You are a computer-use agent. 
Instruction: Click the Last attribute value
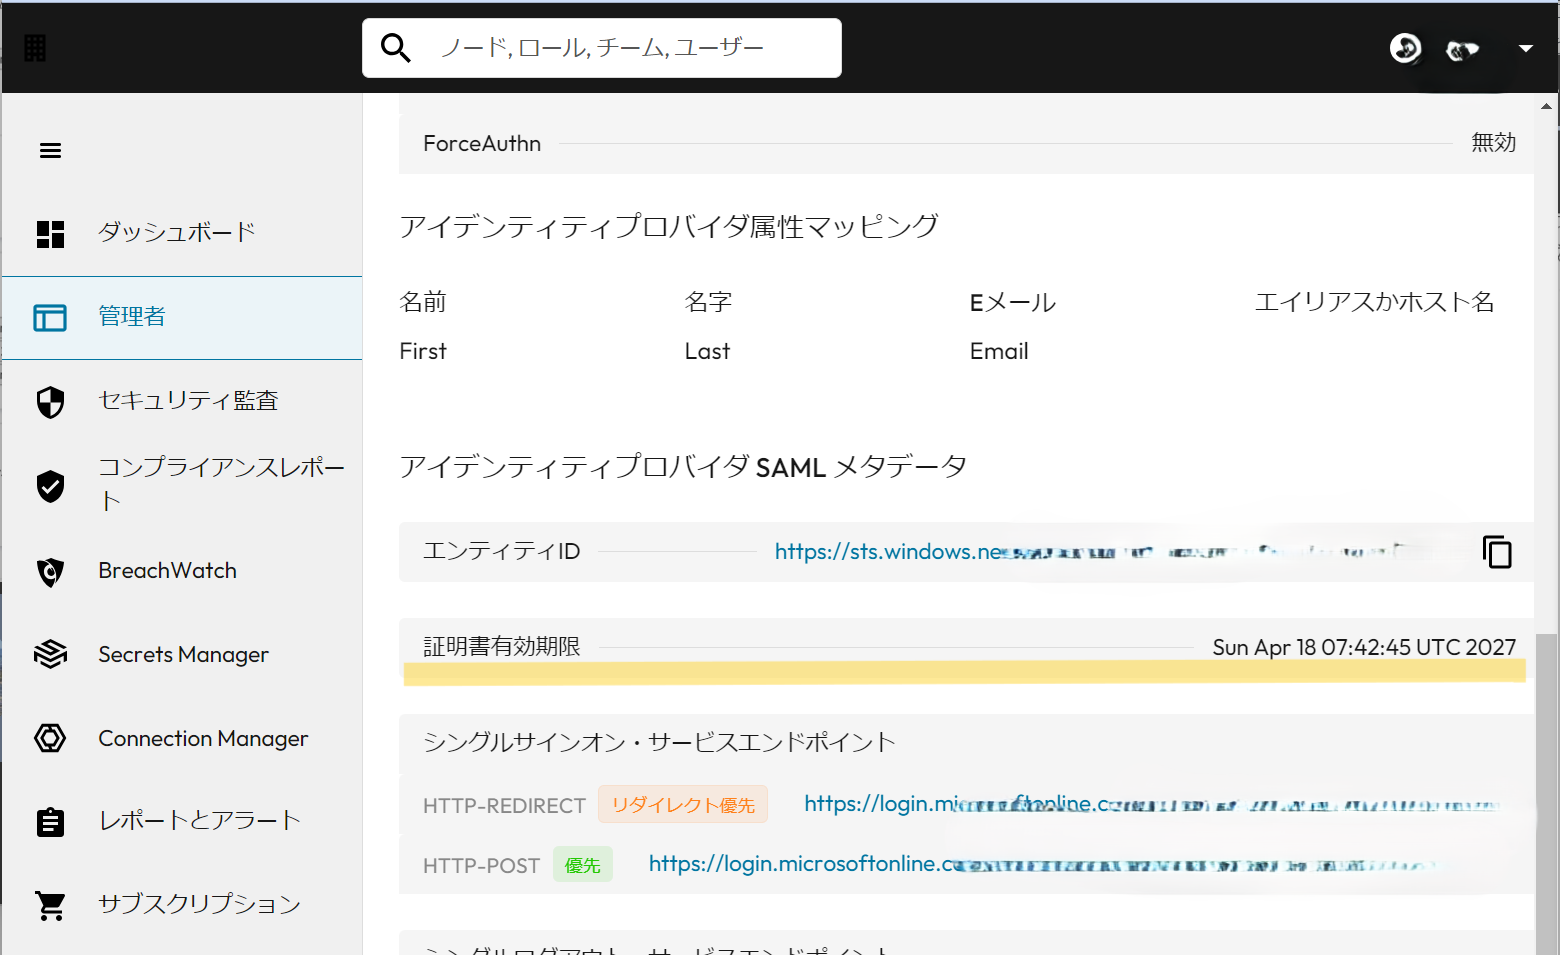(x=707, y=351)
